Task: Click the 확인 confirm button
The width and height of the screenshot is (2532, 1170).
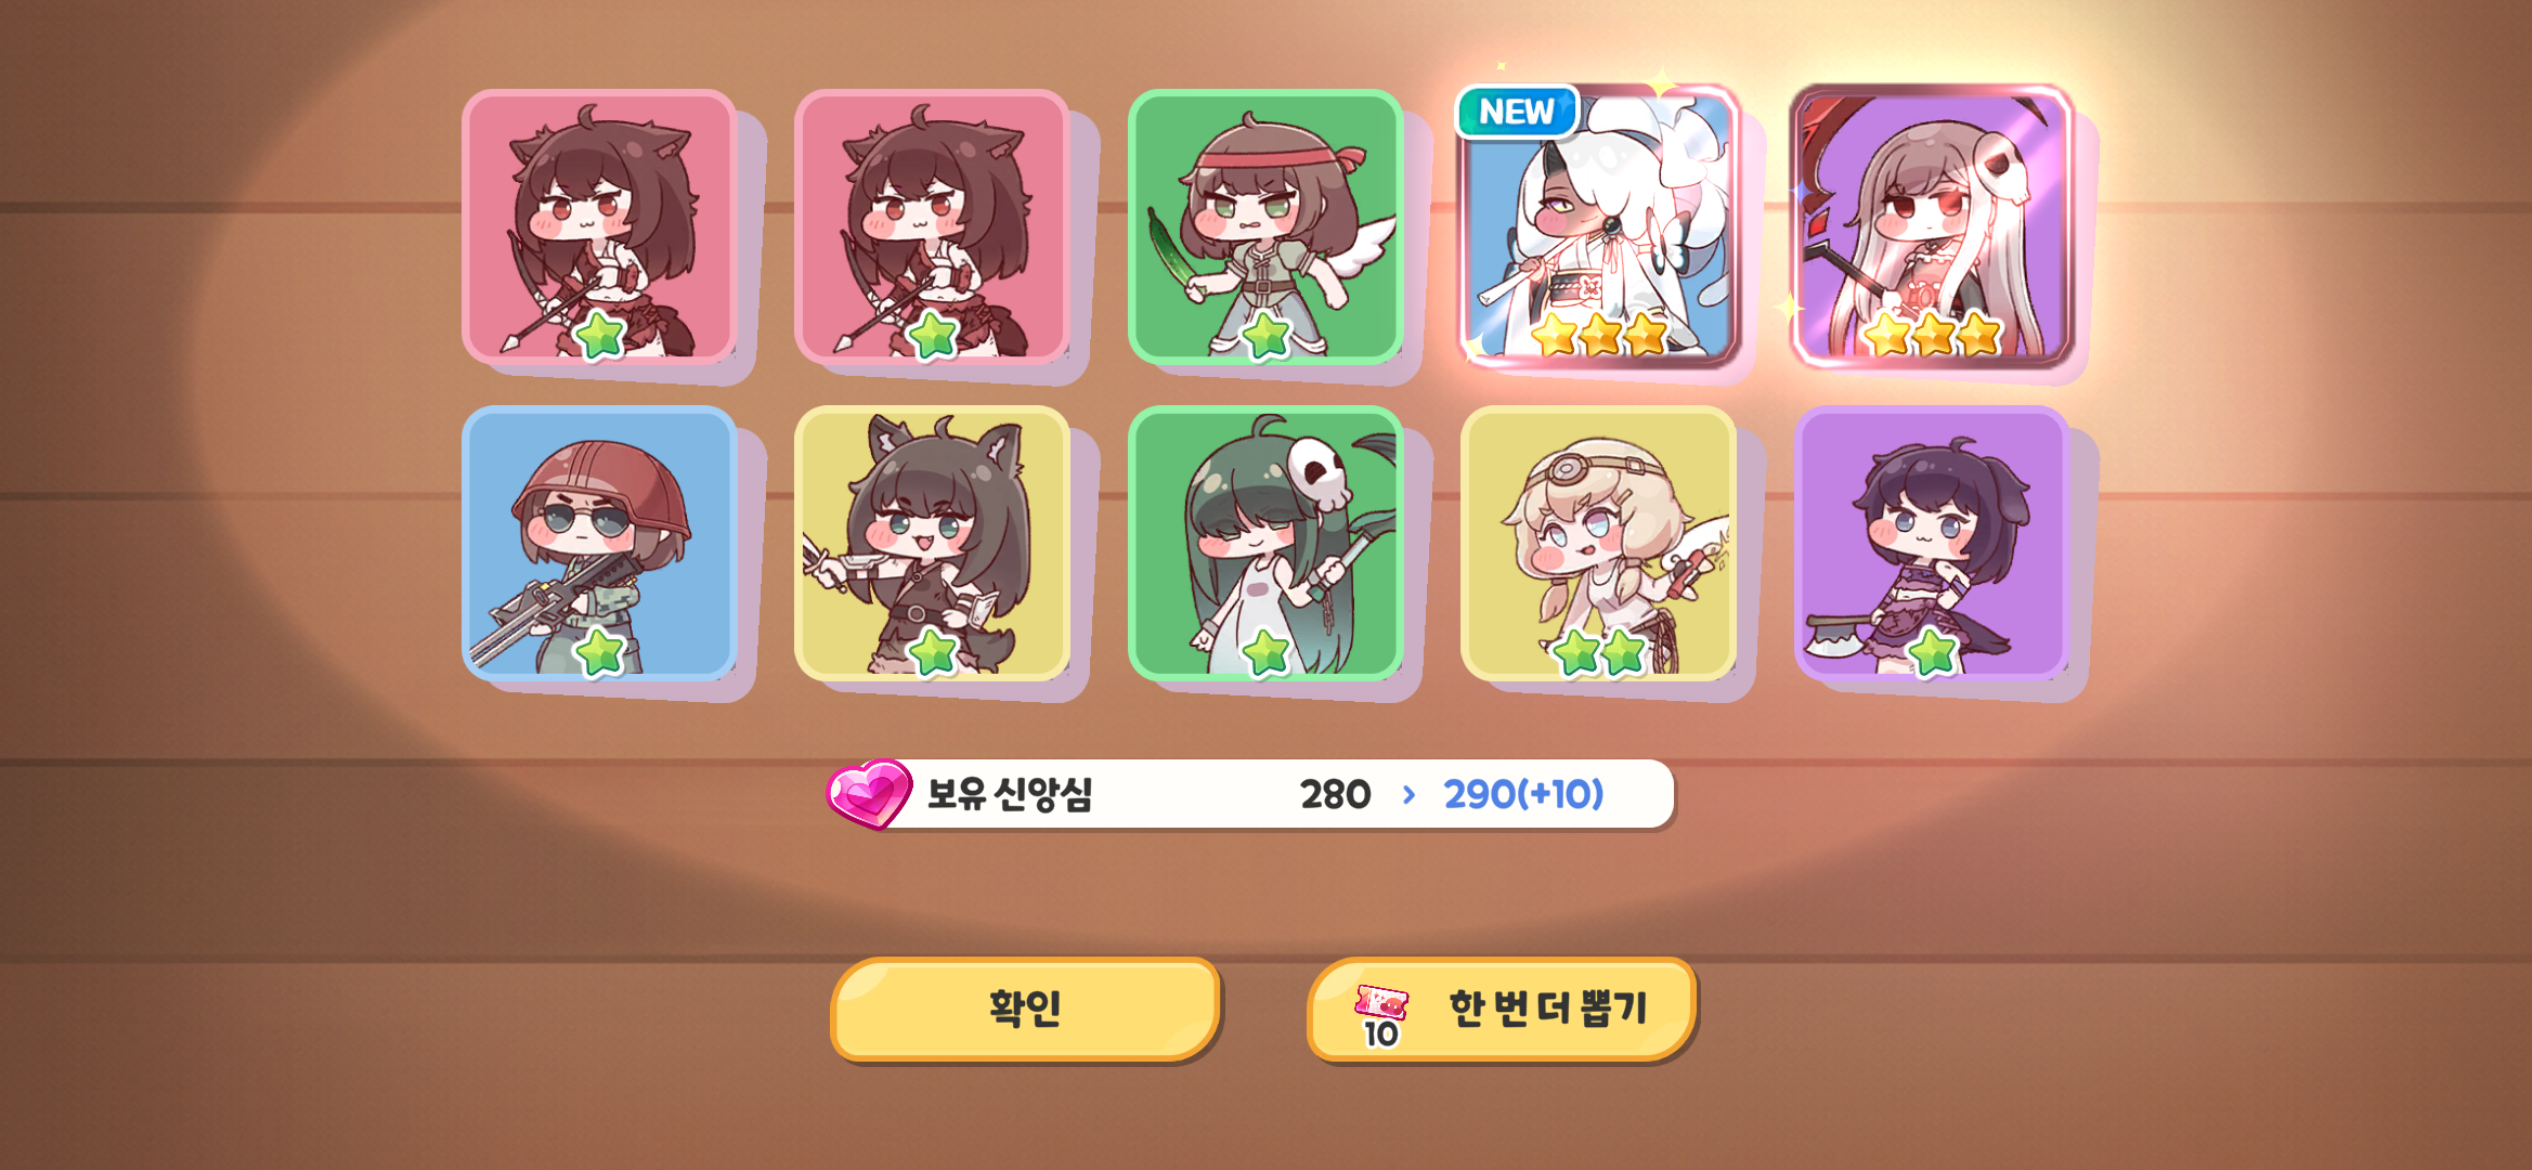Action: coord(1025,1008)
